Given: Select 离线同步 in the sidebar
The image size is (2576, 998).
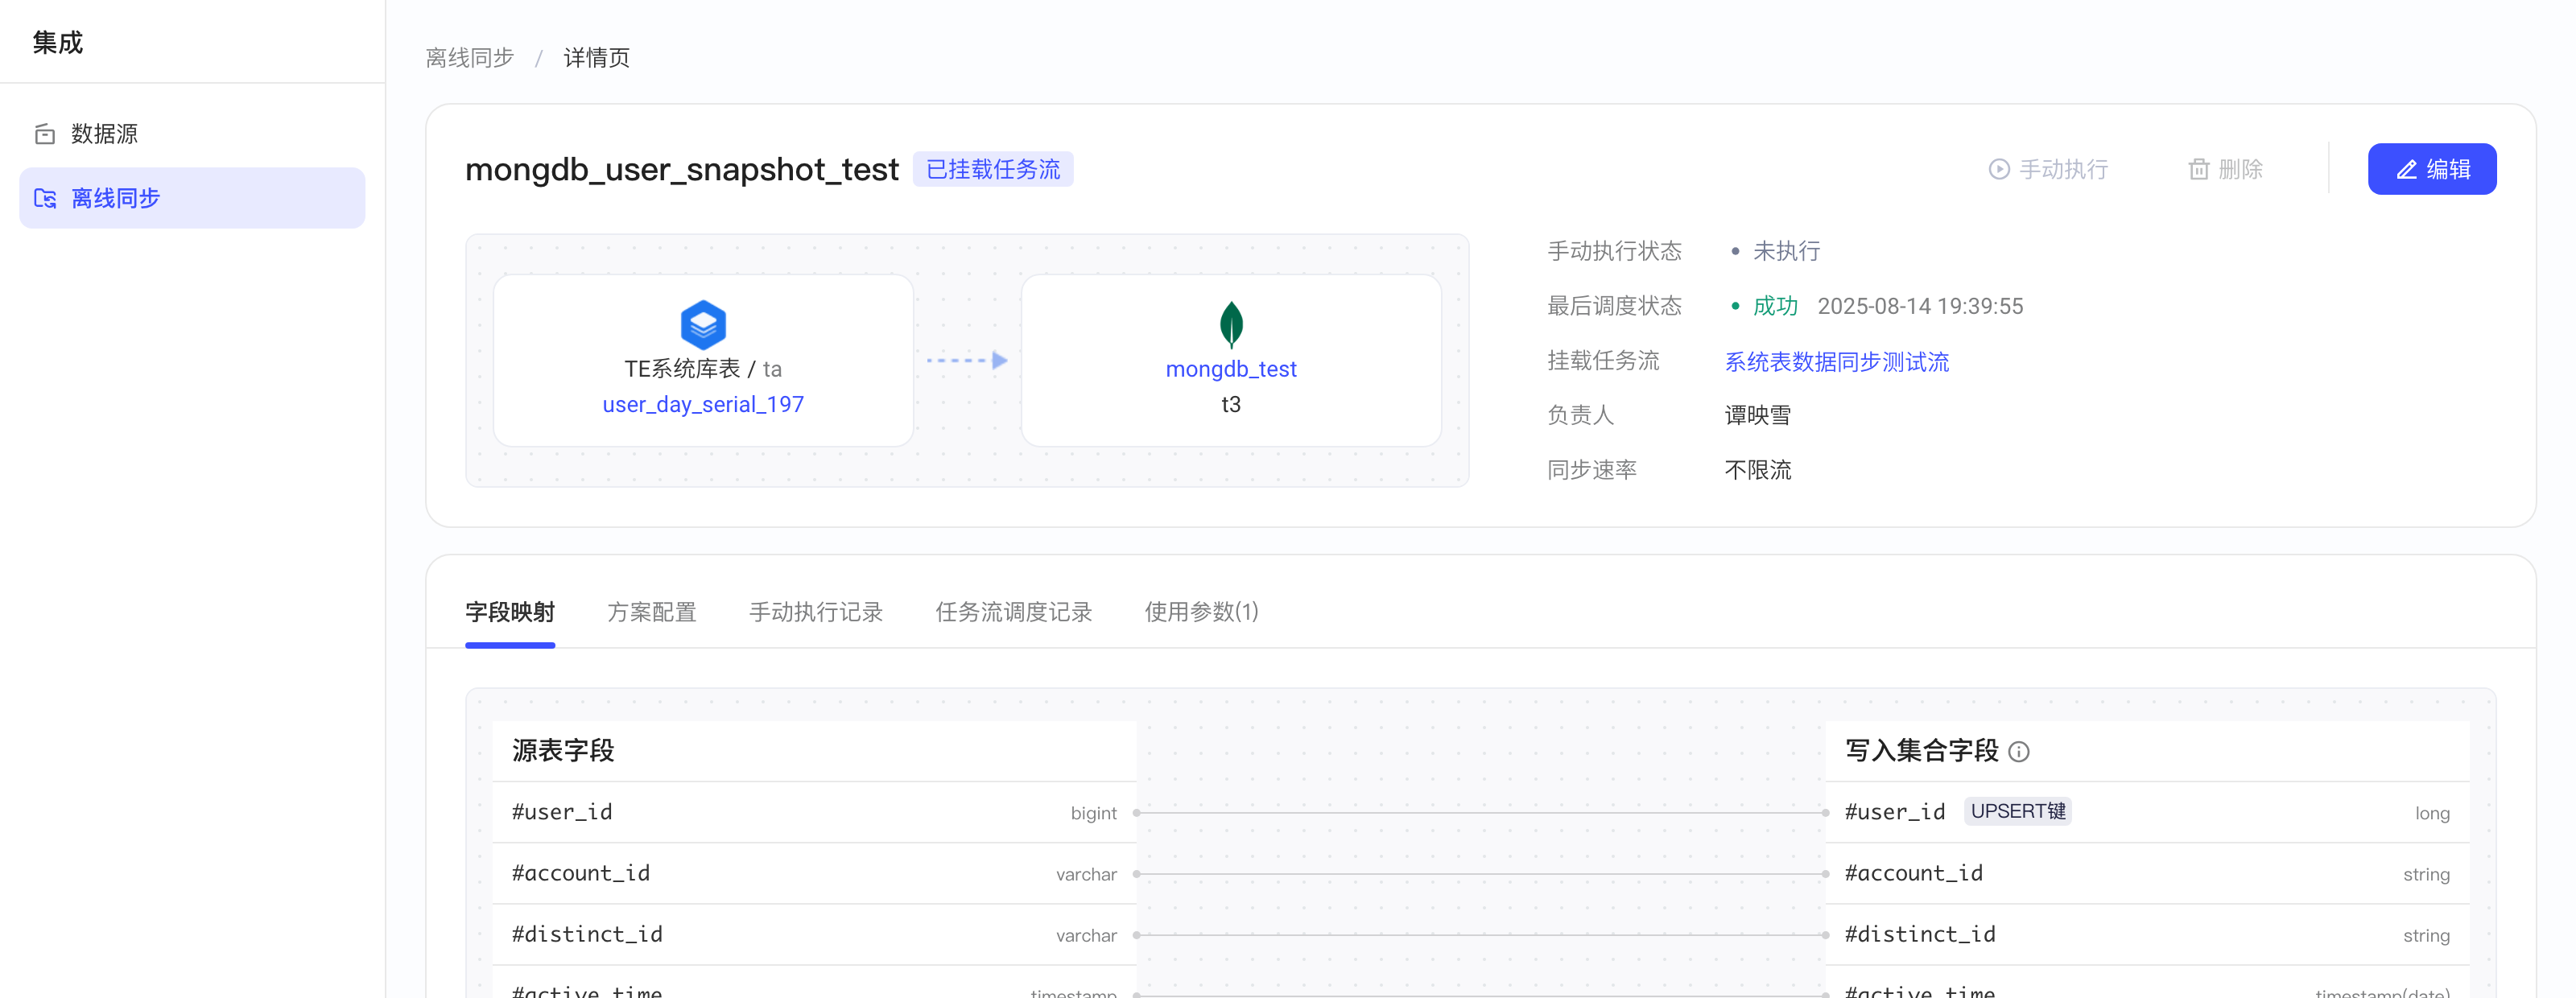Looking at the screenshot, I should [x=192, y=198].
